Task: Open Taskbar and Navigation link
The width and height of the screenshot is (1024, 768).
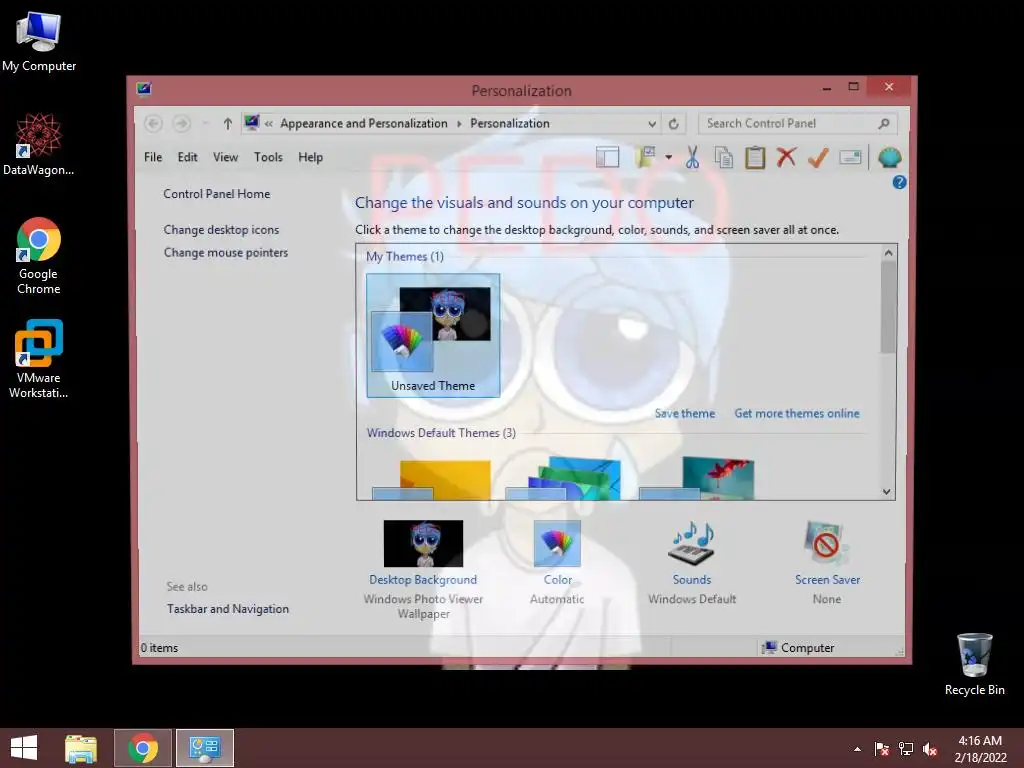Action: pyautogui.click(x=228, y=609)
